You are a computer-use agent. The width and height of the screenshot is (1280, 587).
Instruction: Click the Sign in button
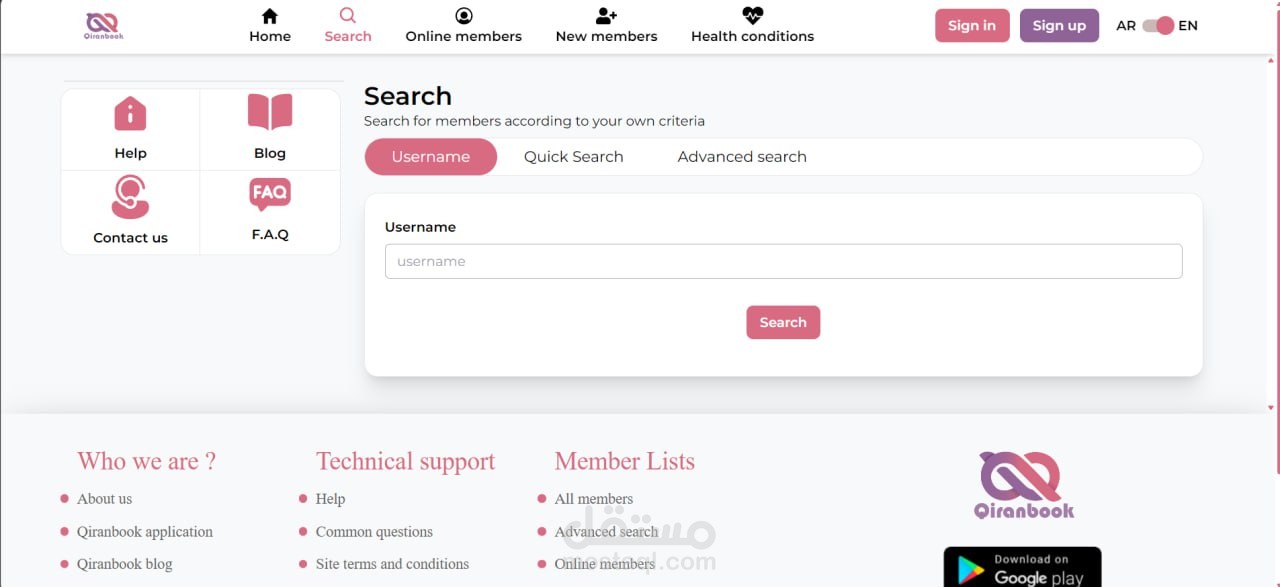pyautogui.click(x=971, y=26)
